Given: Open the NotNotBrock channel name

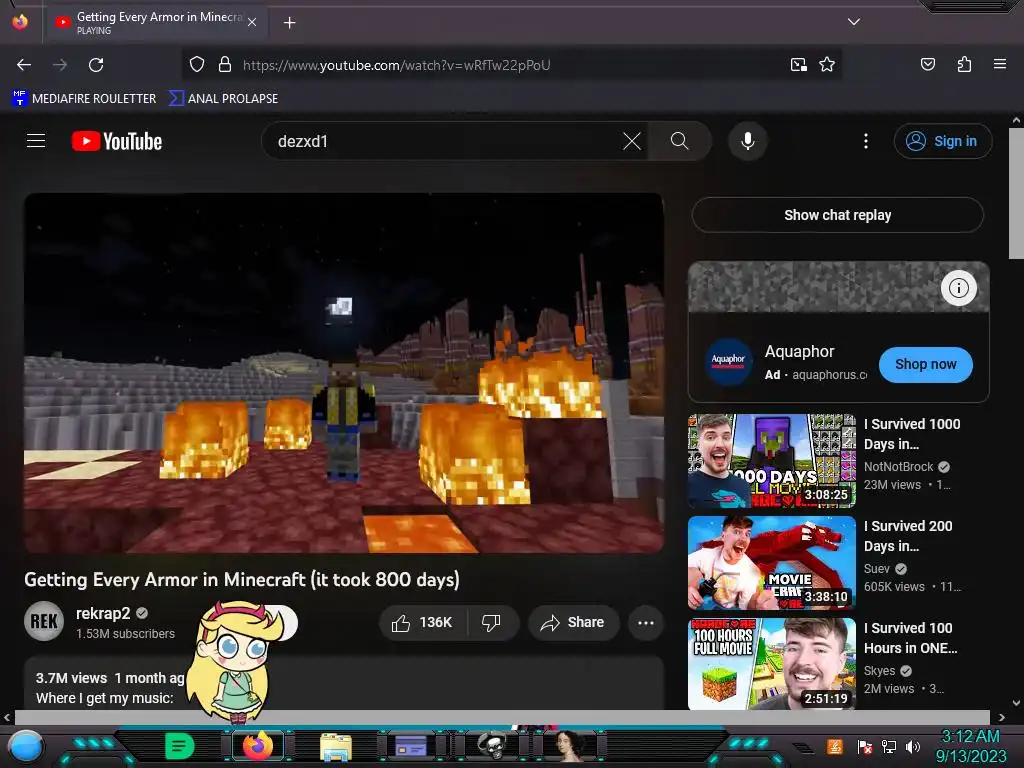Looking at the screenshot, I should coord(898,466).
